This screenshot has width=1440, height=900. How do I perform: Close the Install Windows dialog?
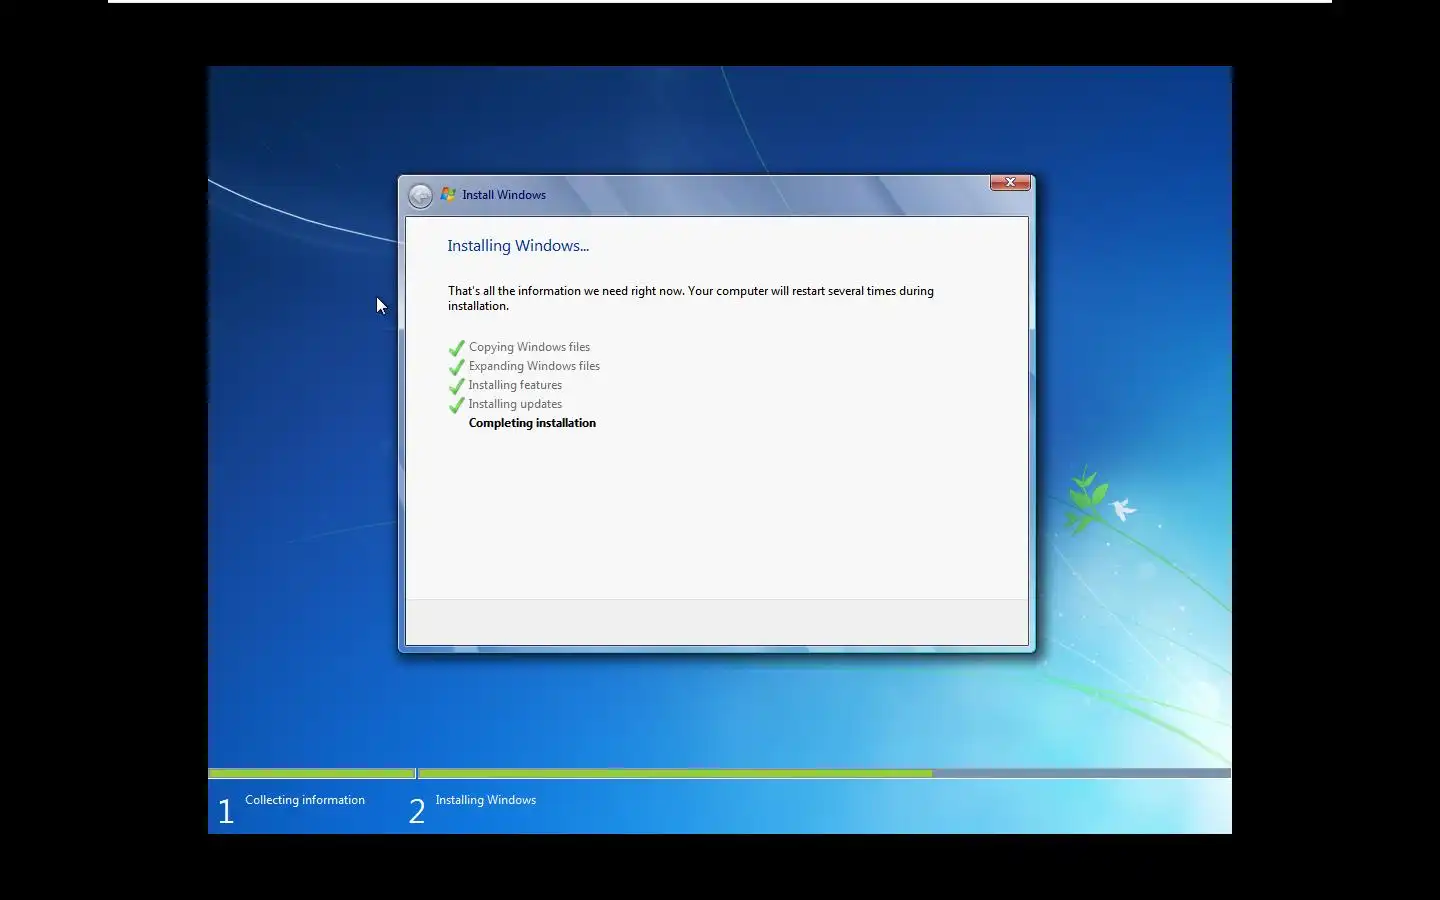1010,182
